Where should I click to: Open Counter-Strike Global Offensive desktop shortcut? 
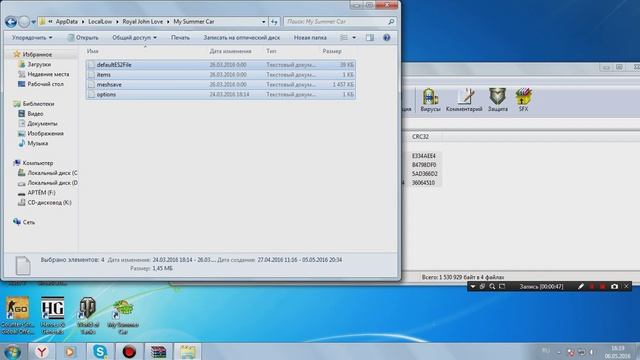click(18, 315)
